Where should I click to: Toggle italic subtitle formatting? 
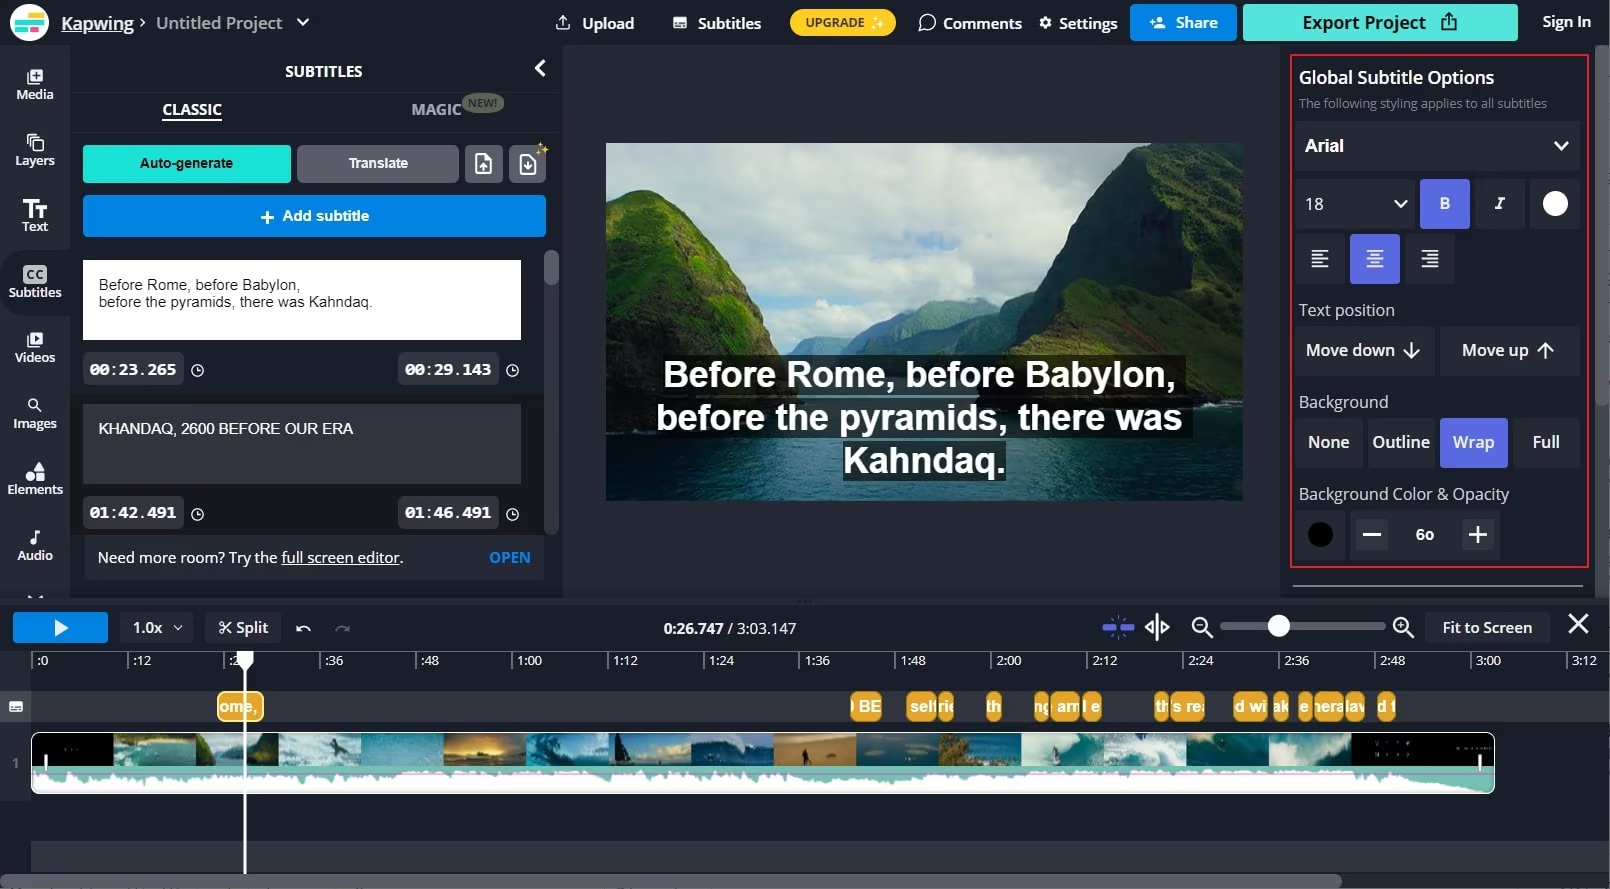pyautogui.click(x=1499, y=204)
